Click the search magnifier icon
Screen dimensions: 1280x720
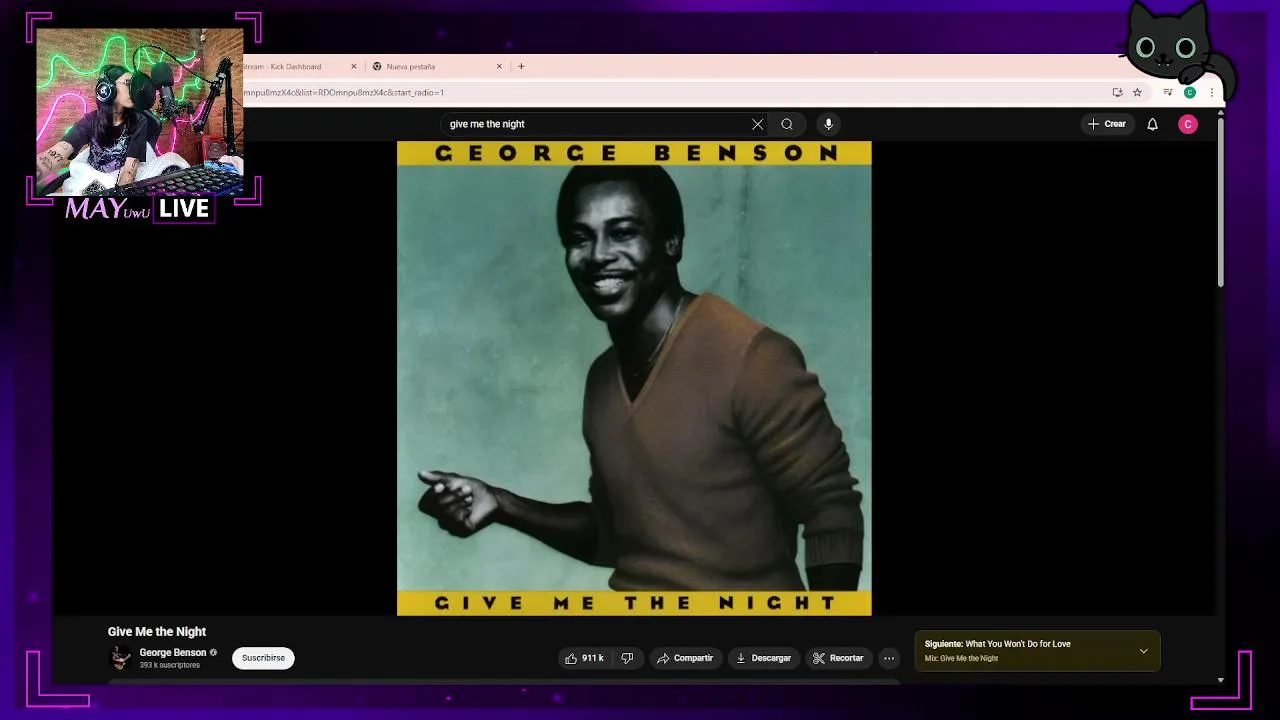point(787,124)
